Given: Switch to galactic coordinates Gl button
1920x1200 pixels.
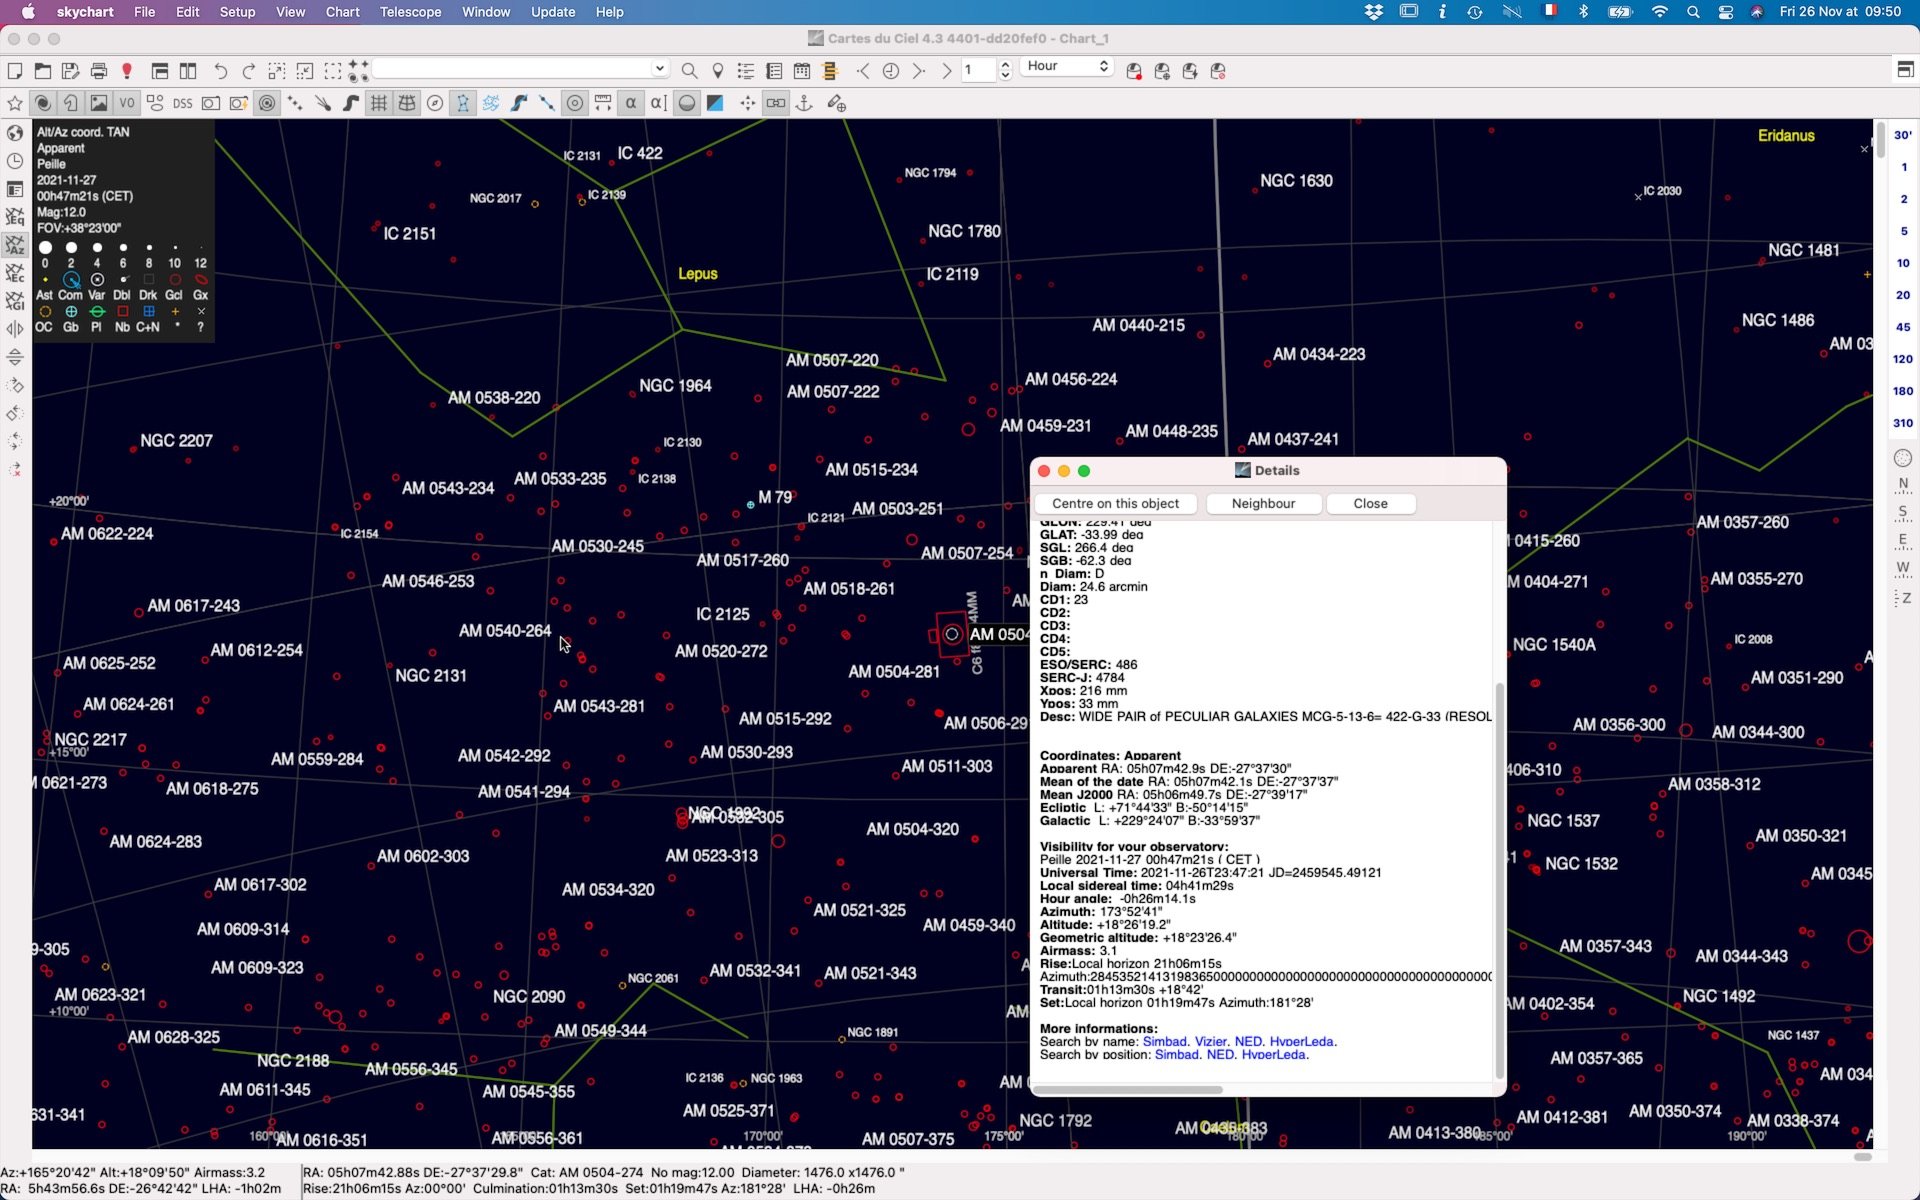Looking at the screenshot, I should [15, 301].
